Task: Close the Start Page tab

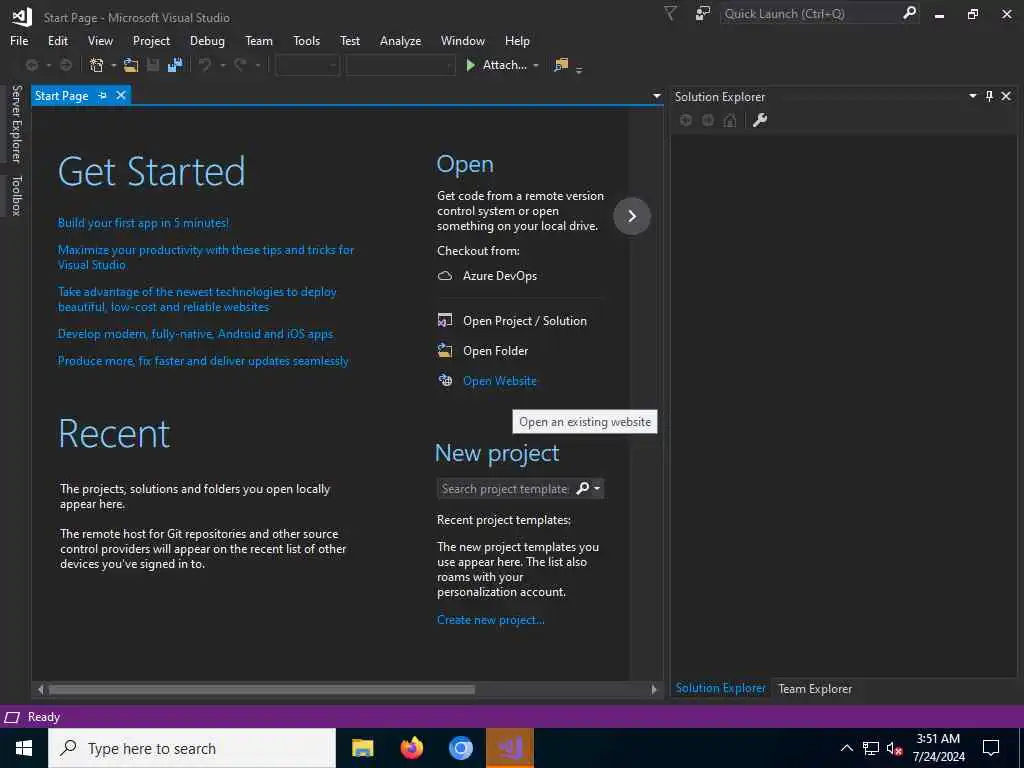Action: click(121, 95)
